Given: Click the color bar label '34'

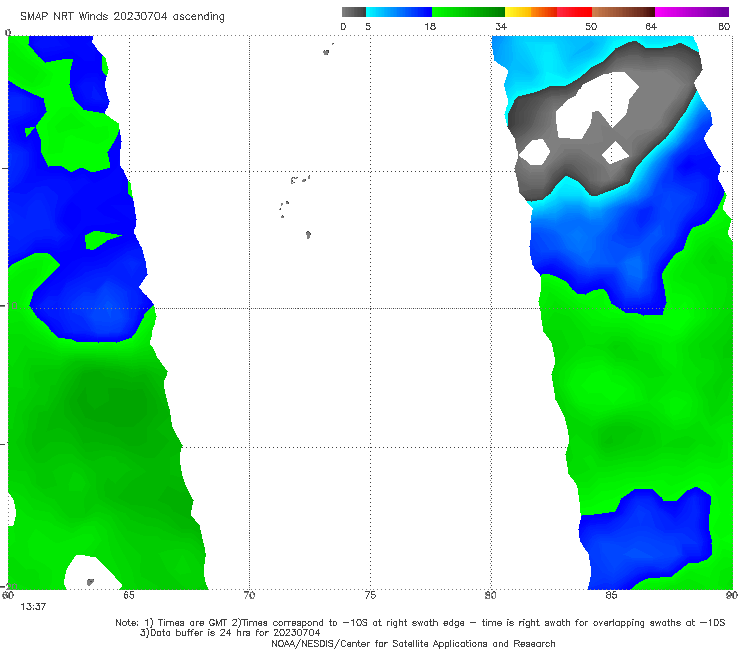Looking at the screenshot, I should pyautogui.click(x=501, y=27).
